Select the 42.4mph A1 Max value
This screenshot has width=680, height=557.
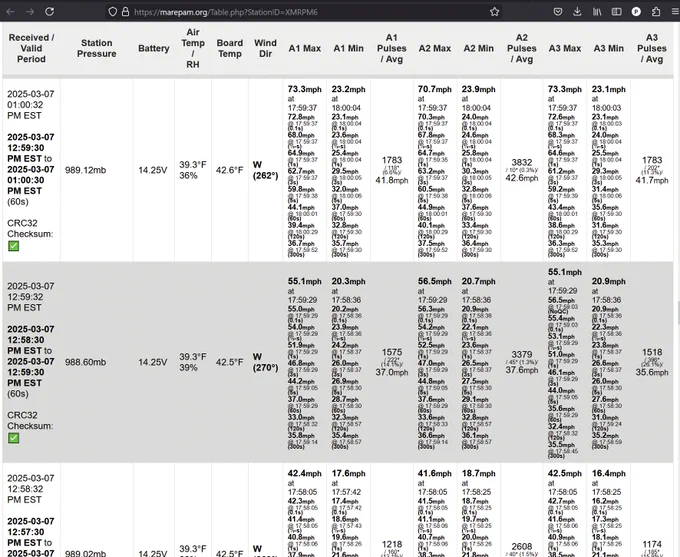click(x=304, y=473)
